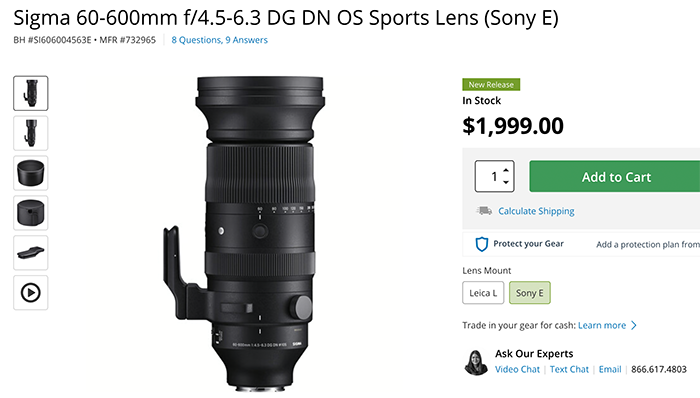
Task: Click the quantity input field
Action: pyautogui.click(x=488, y=177)
